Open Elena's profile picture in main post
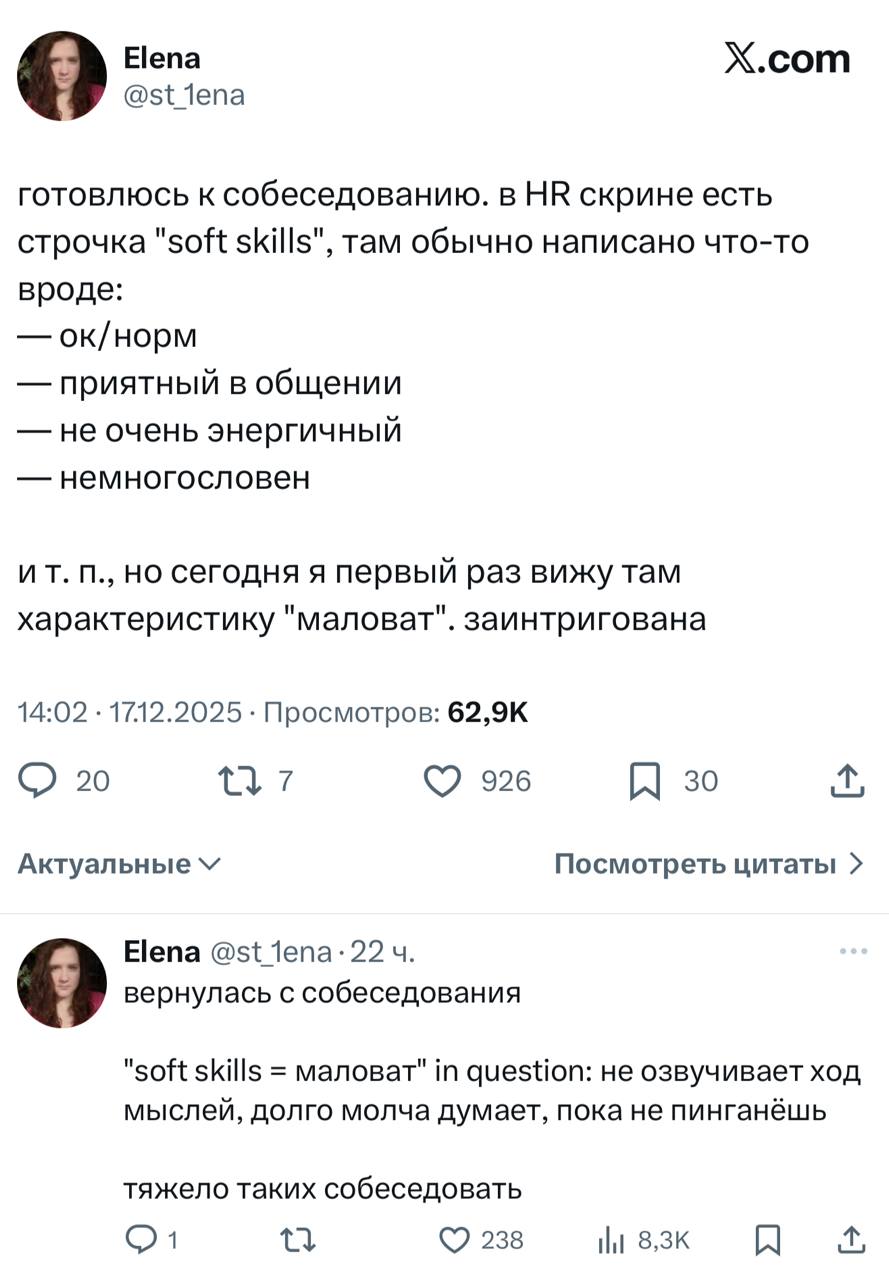The height and width of the screenshot is (1280, 889). point(62,76)
